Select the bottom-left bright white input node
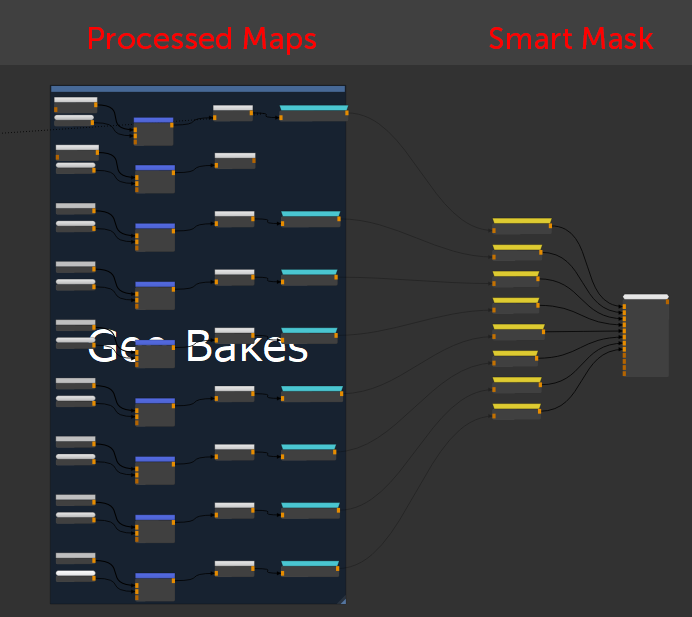The height and width of the screenshot is (617, 692). (75, 575)
